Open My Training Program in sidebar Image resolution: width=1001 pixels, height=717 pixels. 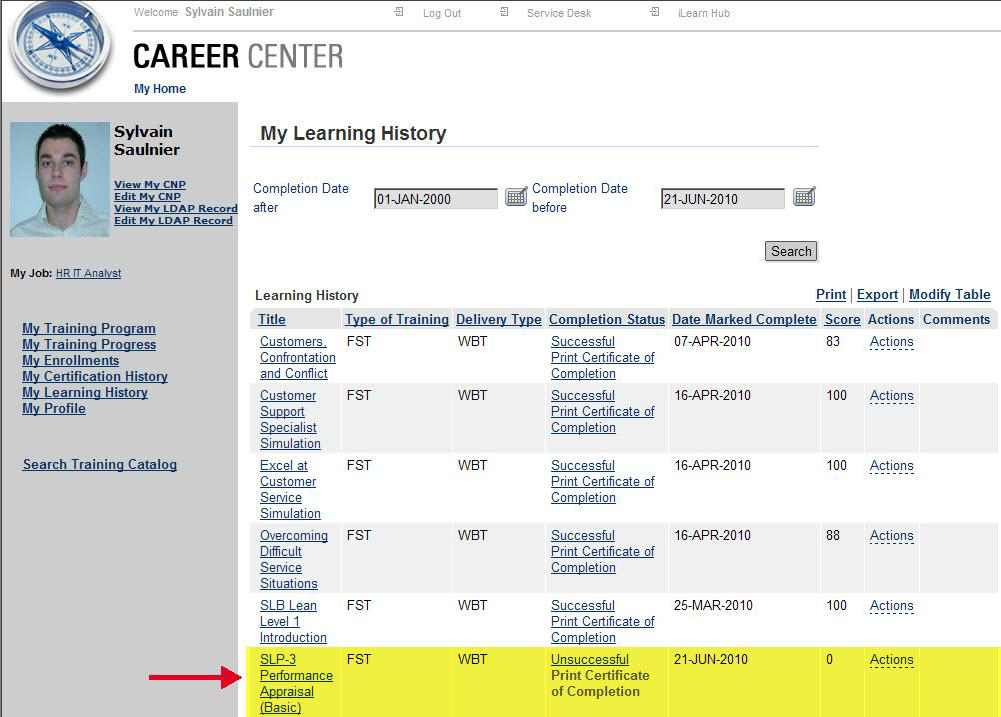click(89, 329)
